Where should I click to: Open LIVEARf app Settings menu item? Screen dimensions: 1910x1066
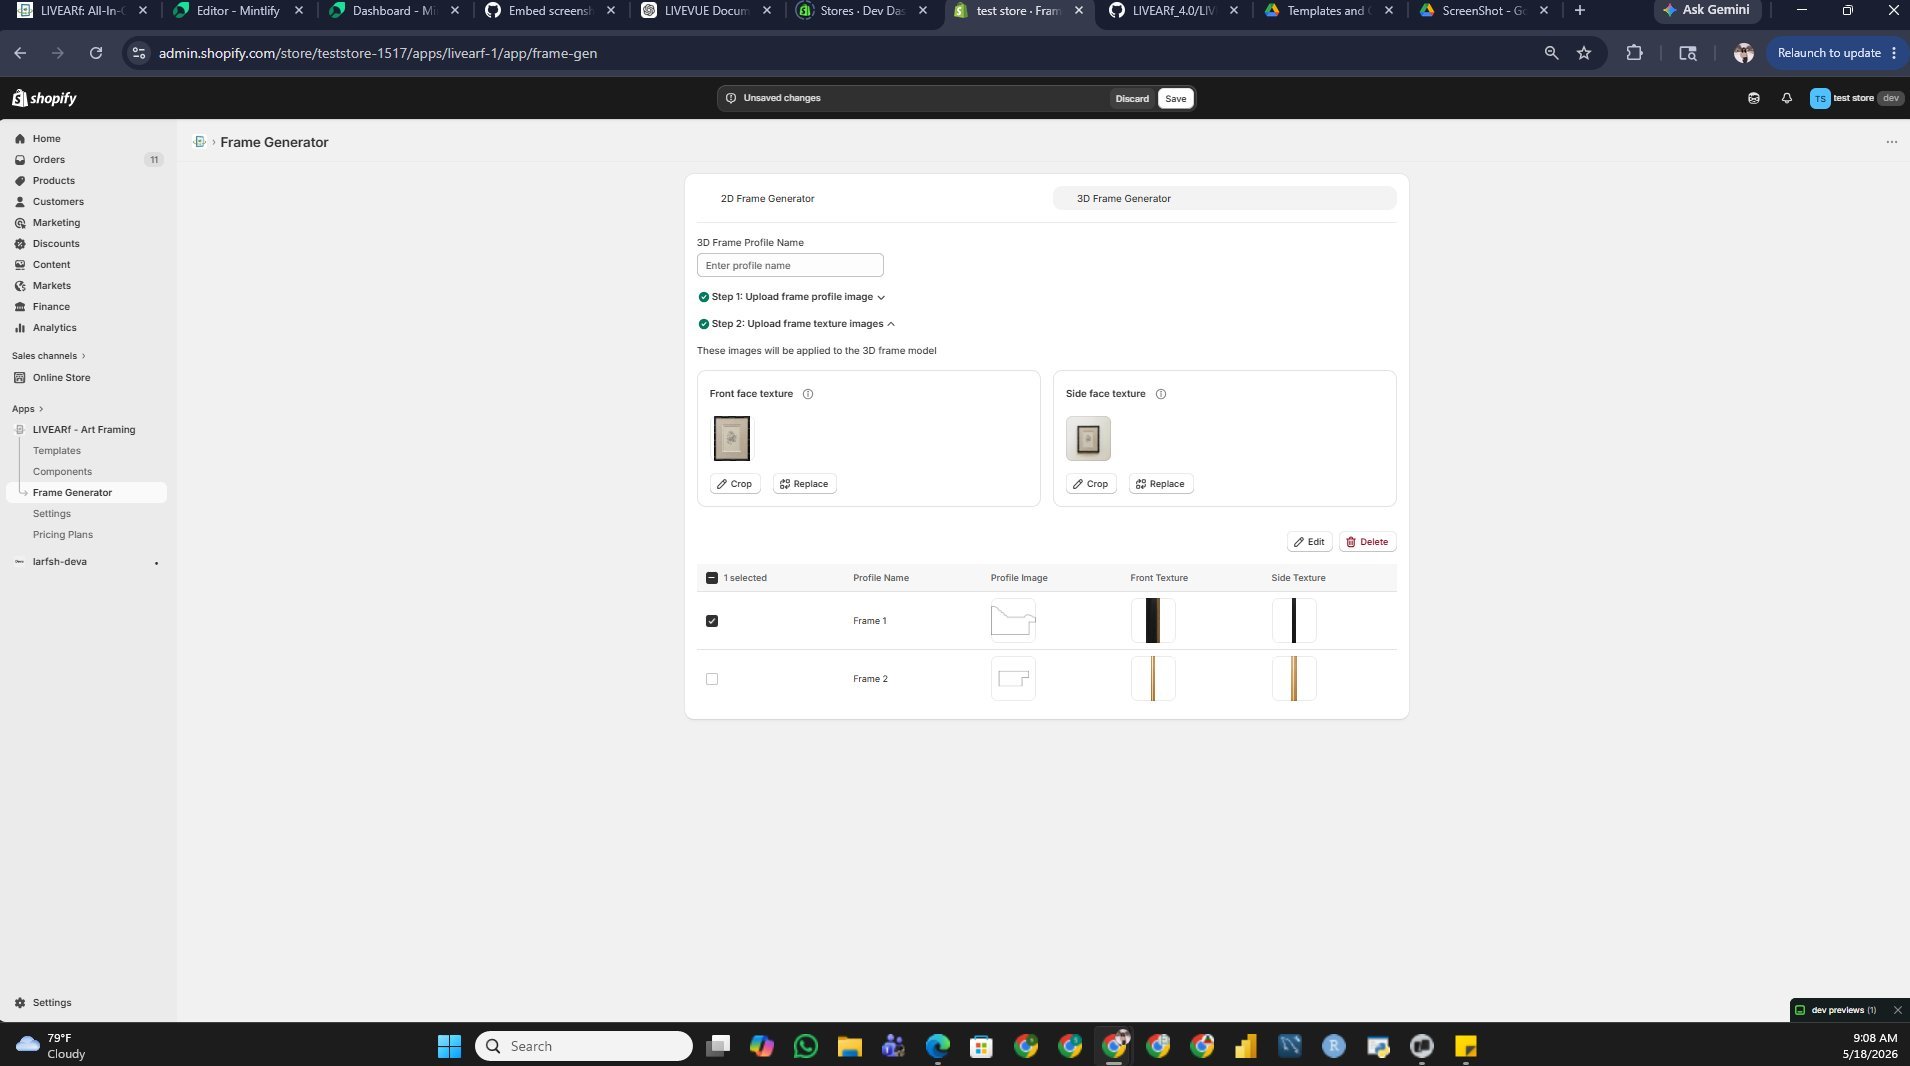coord(52,514)
